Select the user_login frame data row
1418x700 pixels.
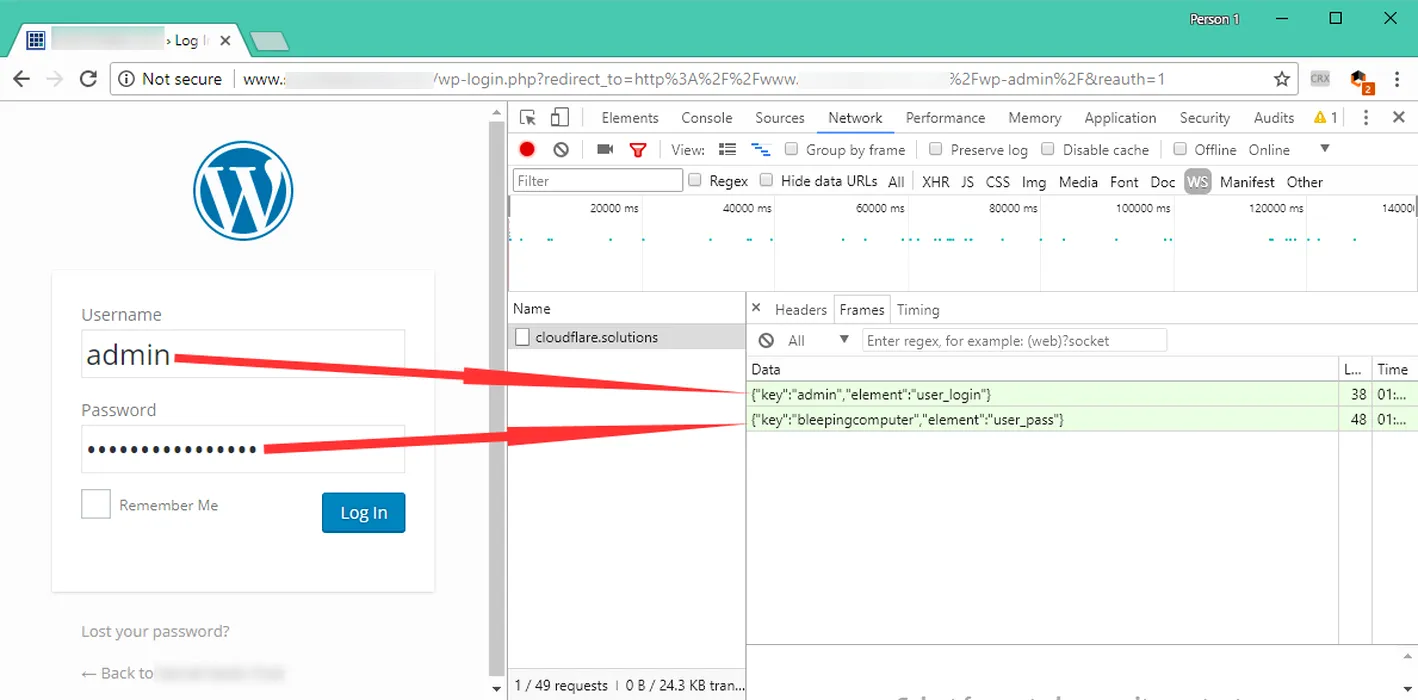[1081, 394]
